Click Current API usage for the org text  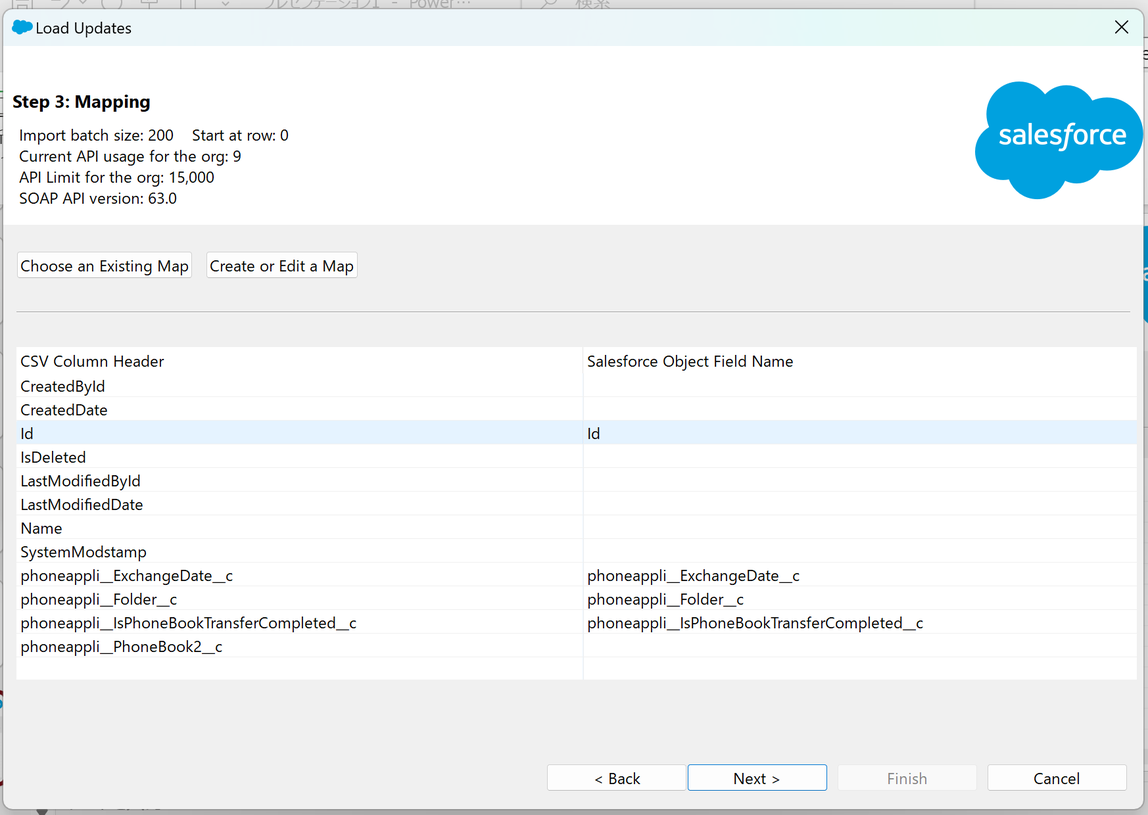pos(130,156)
